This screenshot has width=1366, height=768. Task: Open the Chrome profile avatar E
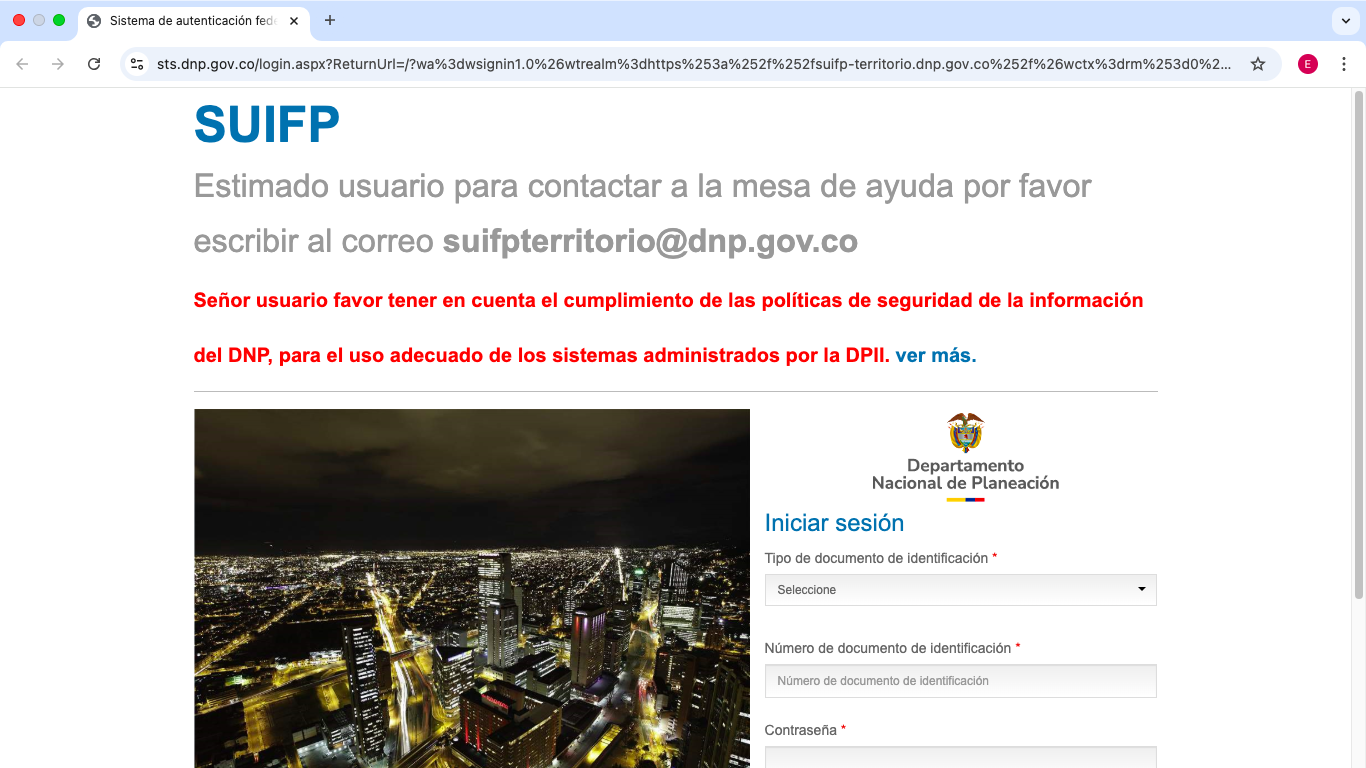(x=1308, y=64)
